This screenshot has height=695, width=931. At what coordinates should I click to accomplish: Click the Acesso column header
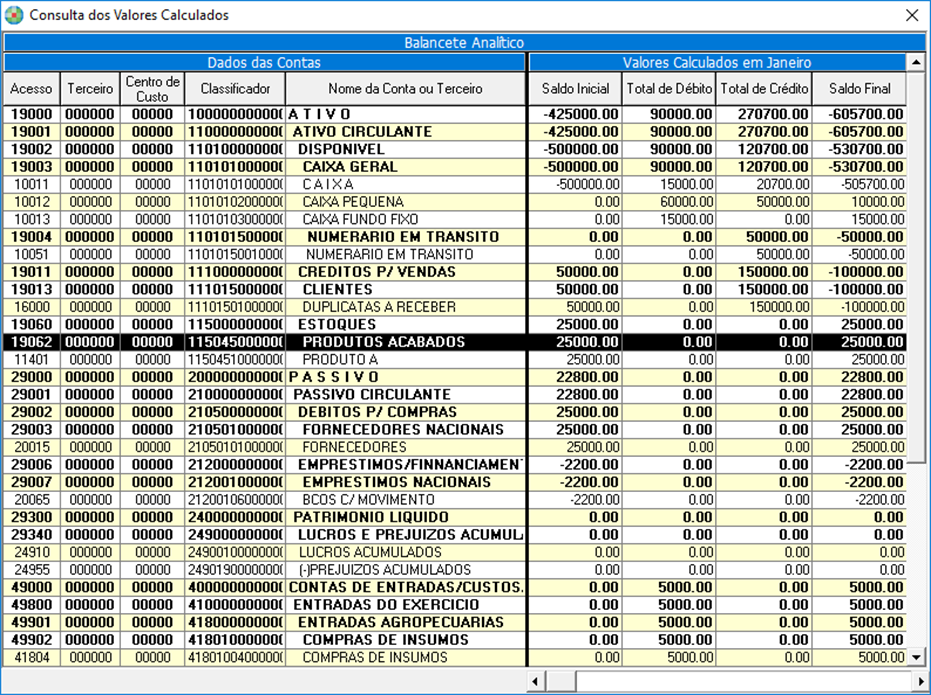tap(31, 89)
